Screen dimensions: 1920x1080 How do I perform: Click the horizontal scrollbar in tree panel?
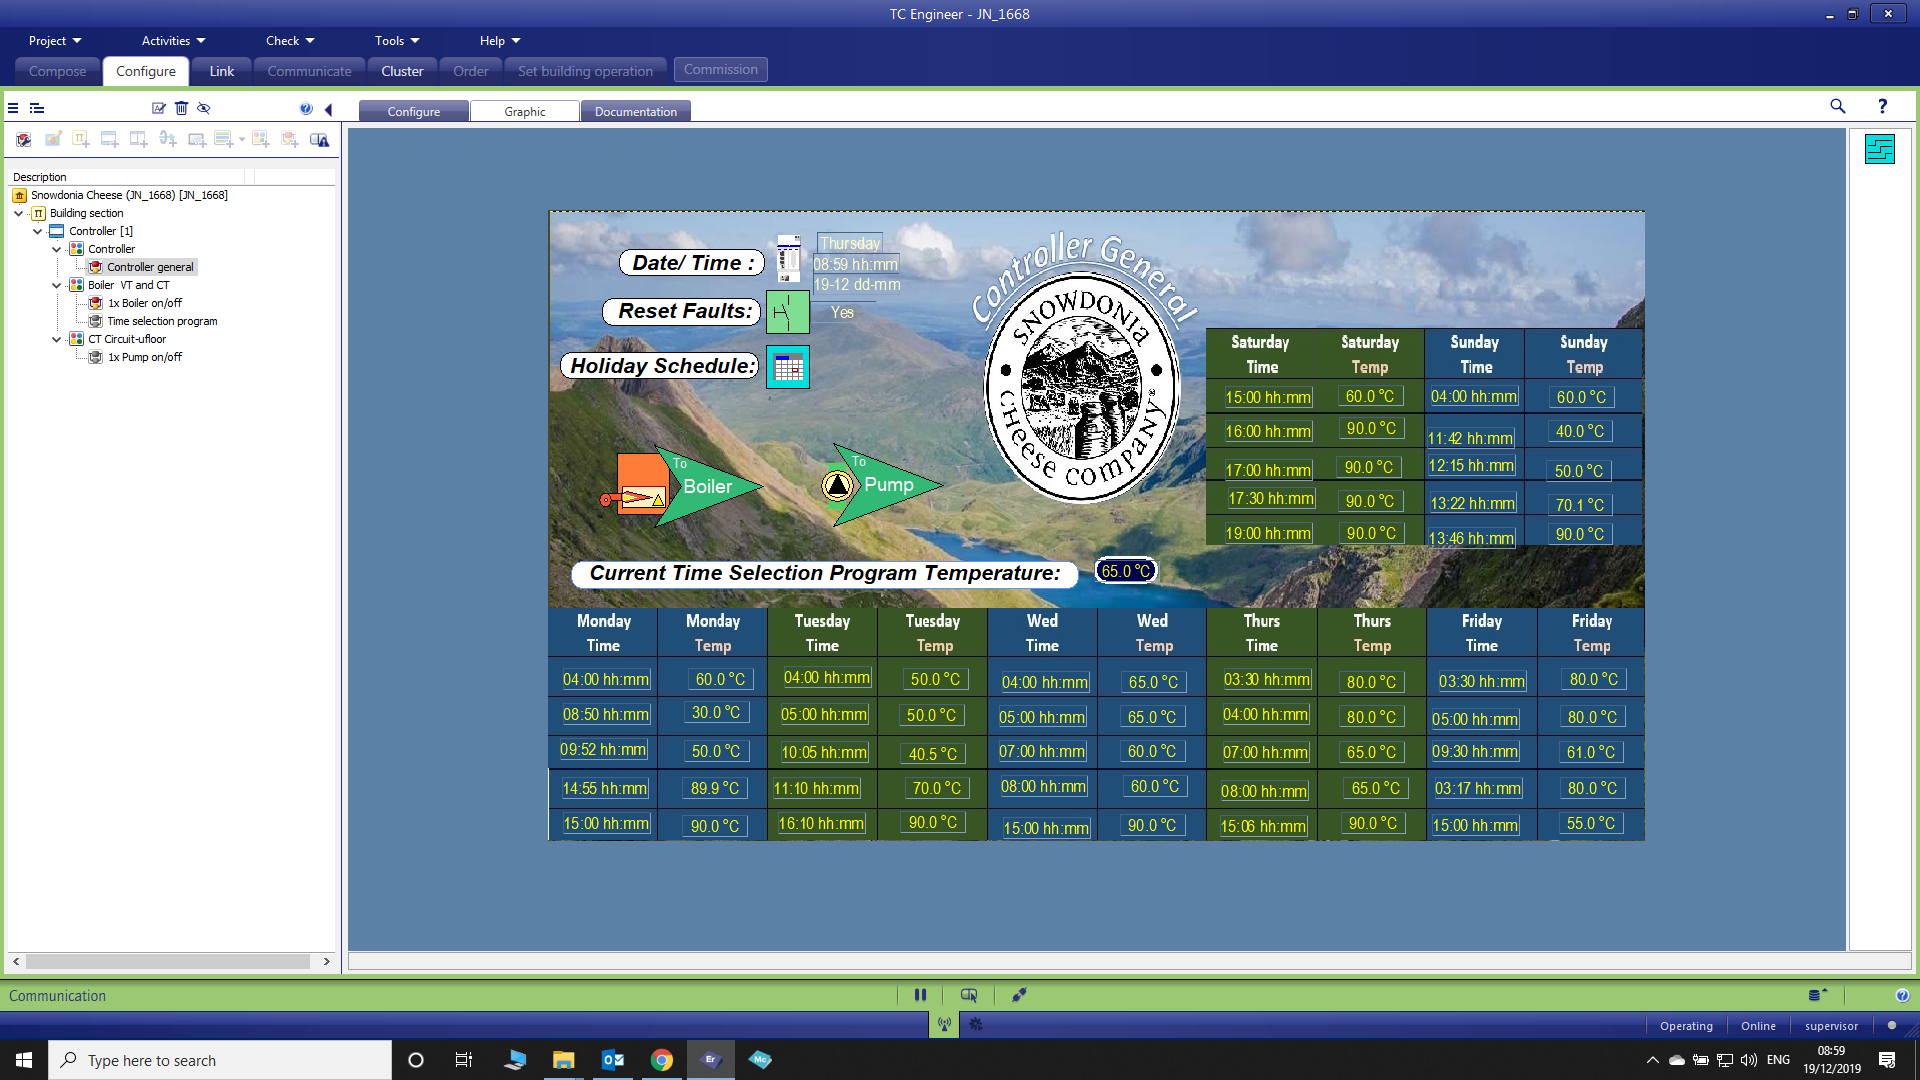click(167, 961)
